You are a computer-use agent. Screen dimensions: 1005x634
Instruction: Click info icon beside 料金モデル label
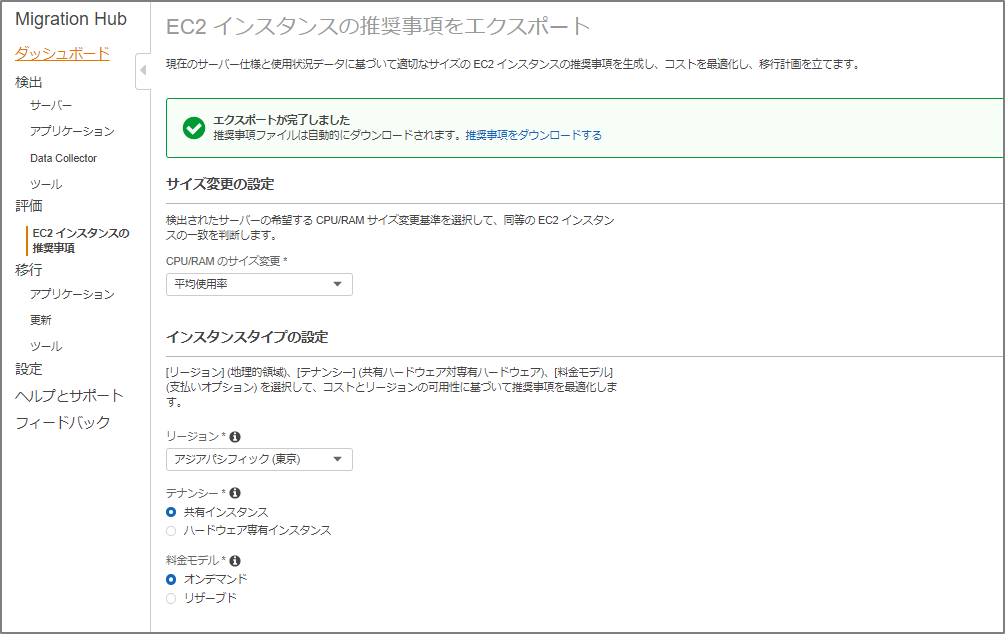(x=235, y=561)
